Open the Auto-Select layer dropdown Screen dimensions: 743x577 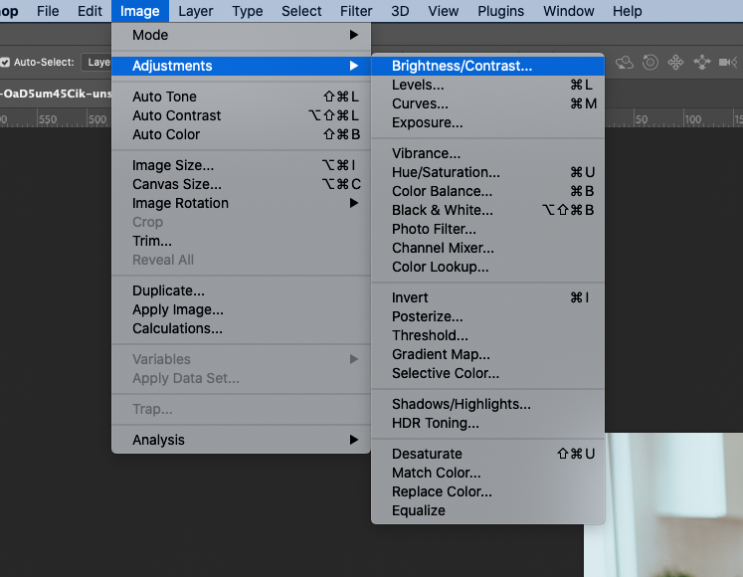click(x=97, y=63)
